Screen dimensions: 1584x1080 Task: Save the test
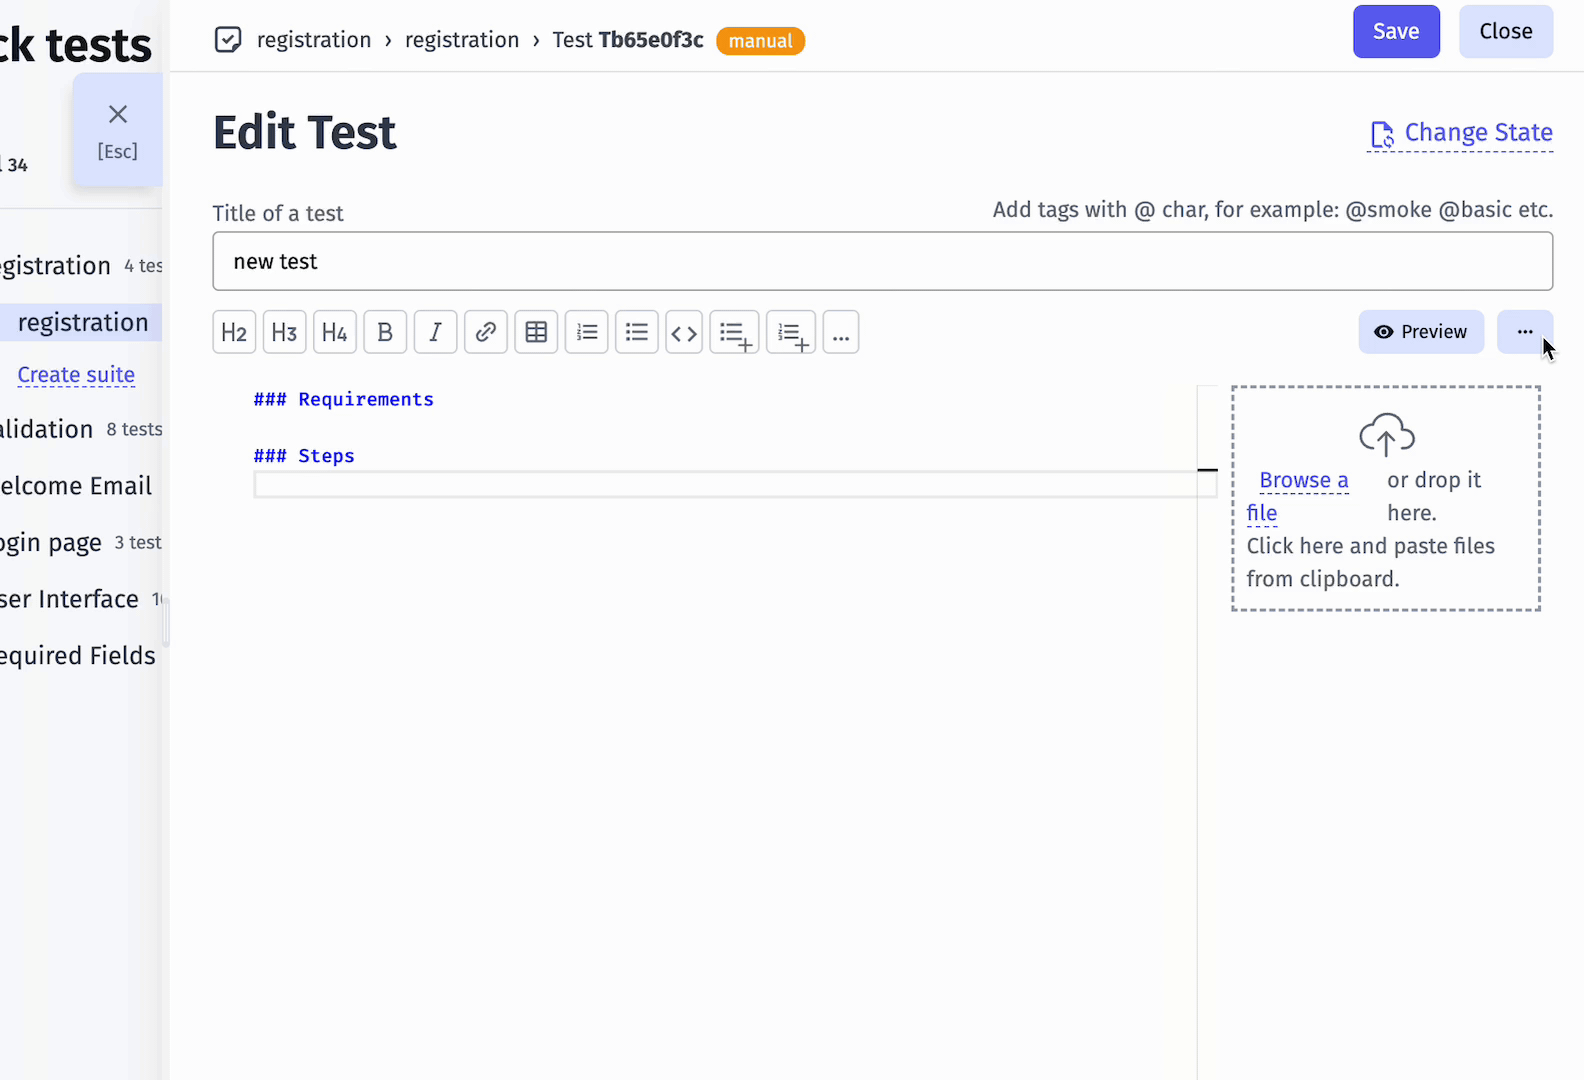1396,31
